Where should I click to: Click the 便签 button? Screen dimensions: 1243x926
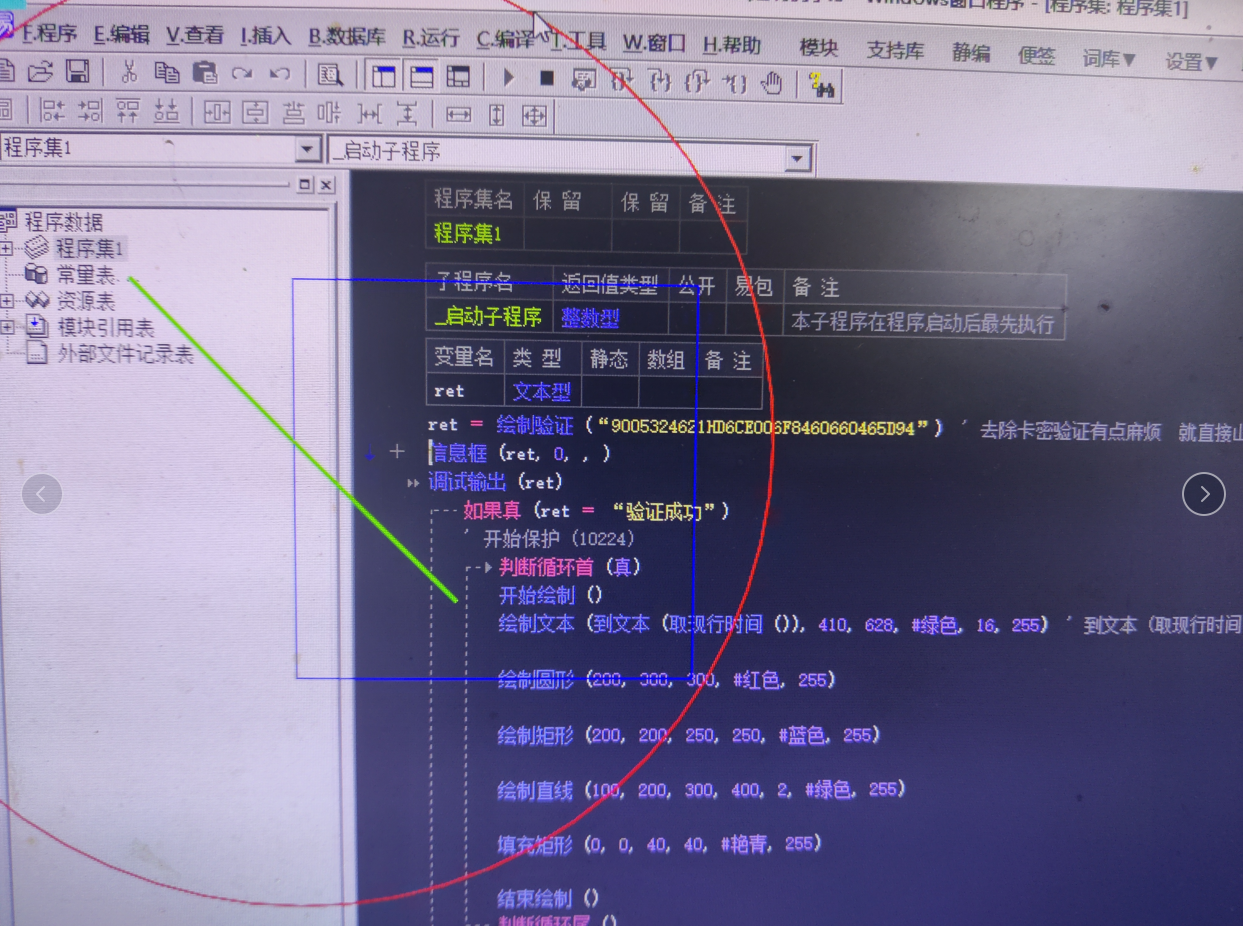click(1036, 55)
